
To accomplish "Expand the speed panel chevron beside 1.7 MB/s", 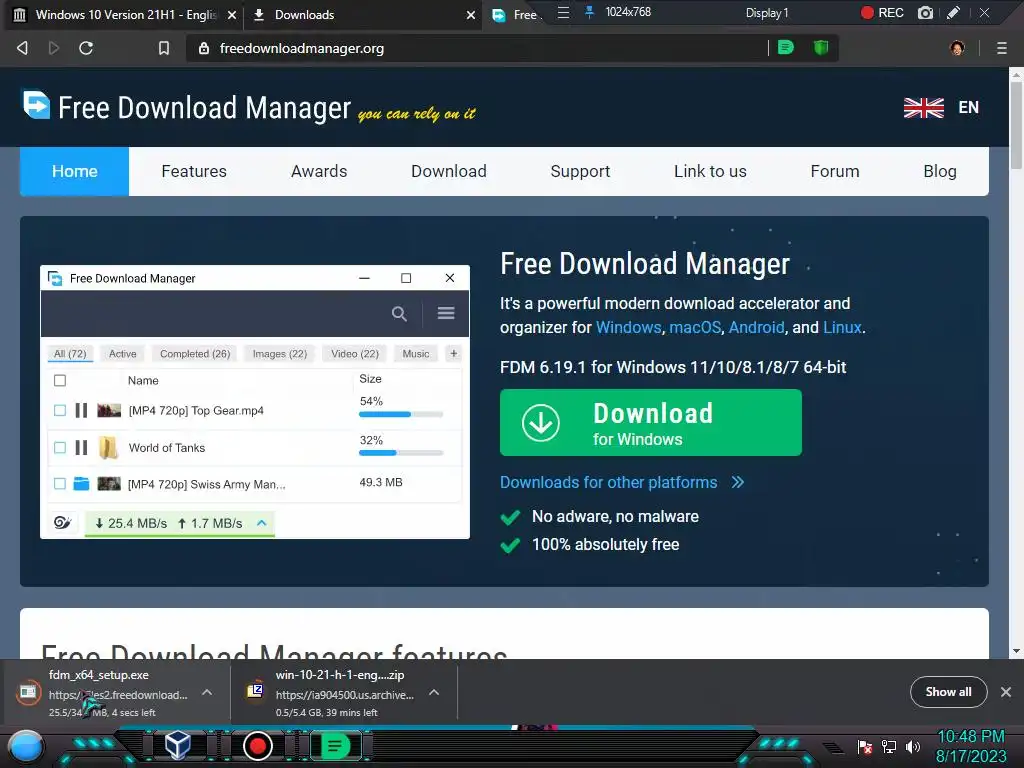I will pos(262,523).
